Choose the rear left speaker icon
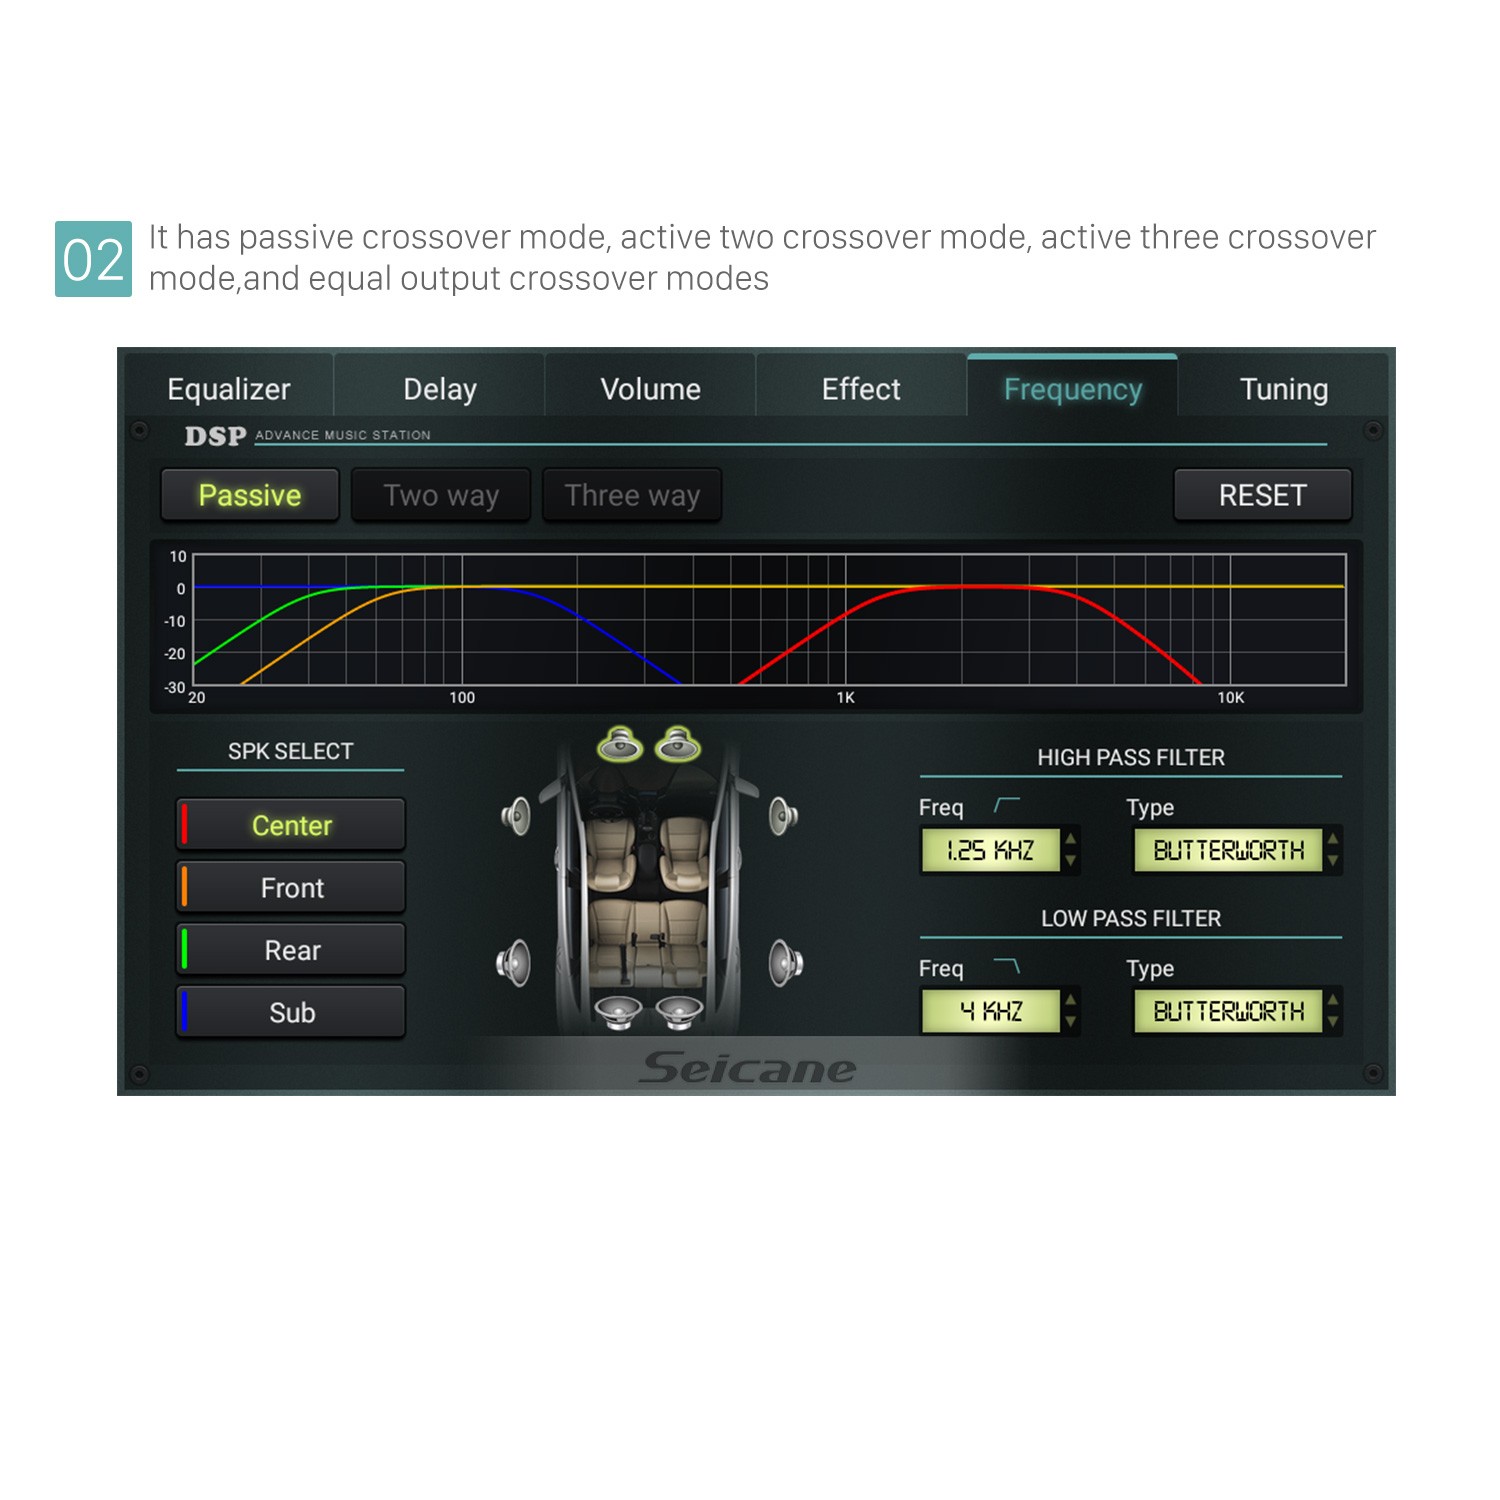 pyautogui.click(x=513, y=963)
